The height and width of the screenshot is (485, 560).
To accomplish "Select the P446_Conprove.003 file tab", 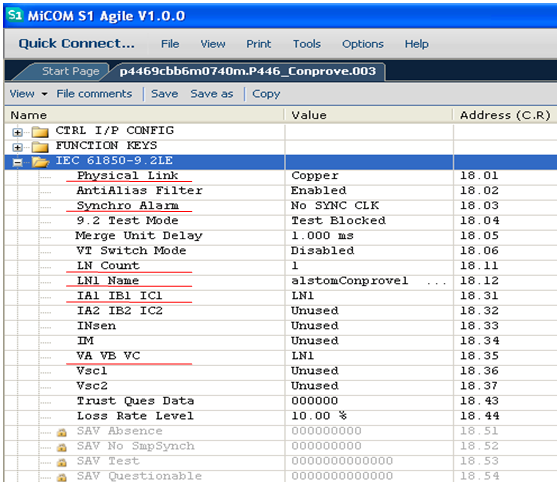I will [248, 71].
